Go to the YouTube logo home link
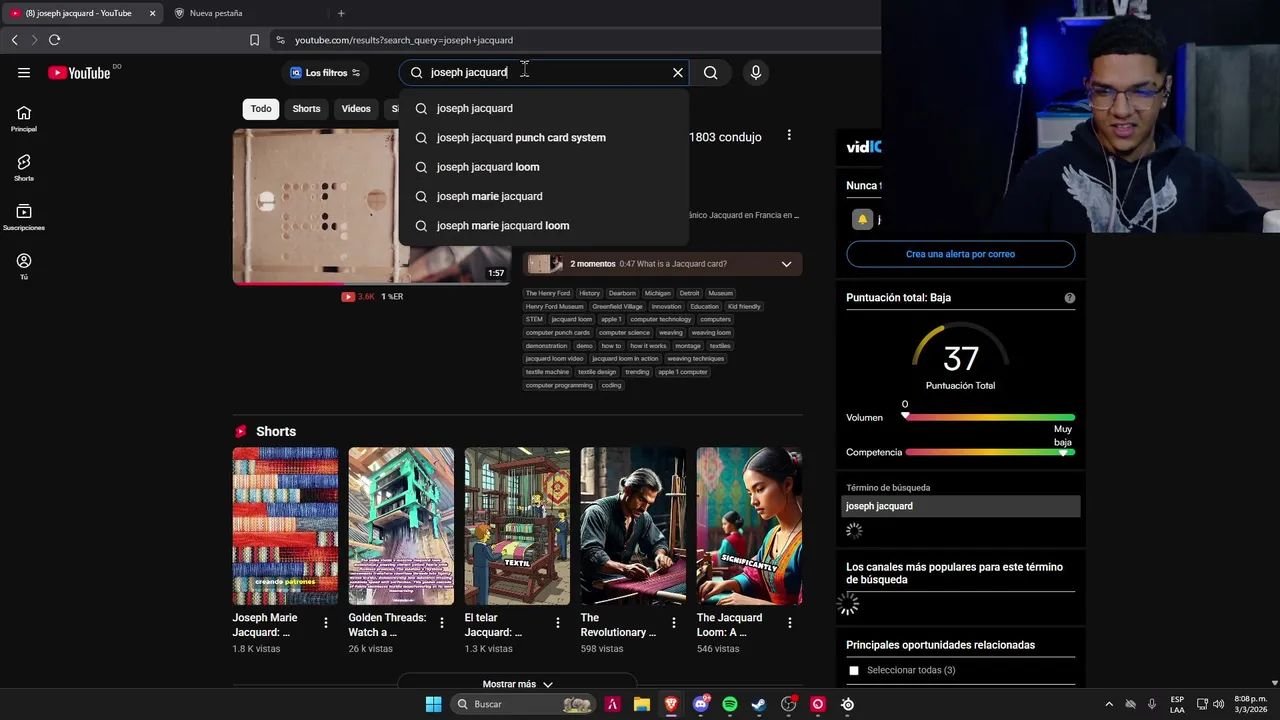The image size is (1280, 720). pos(80,72)
